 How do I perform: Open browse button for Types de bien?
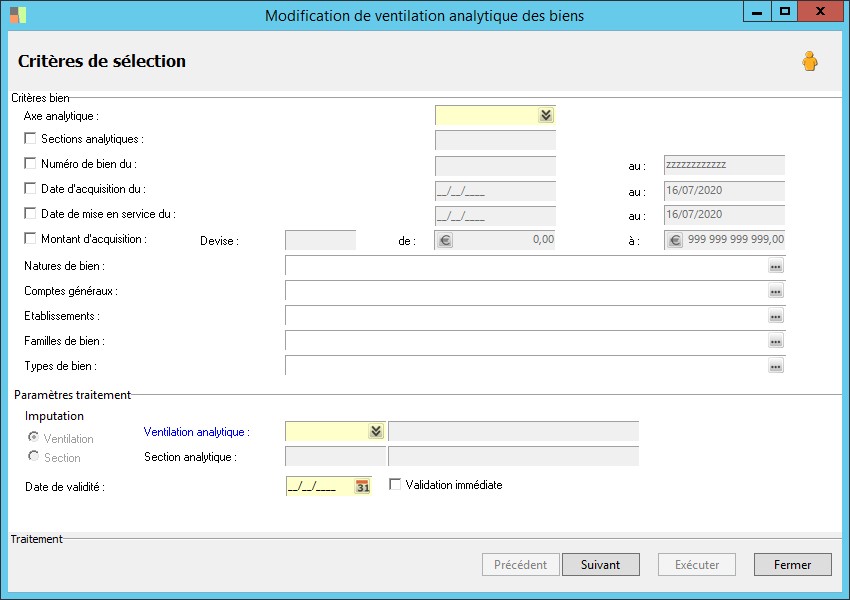pos(775,366)
